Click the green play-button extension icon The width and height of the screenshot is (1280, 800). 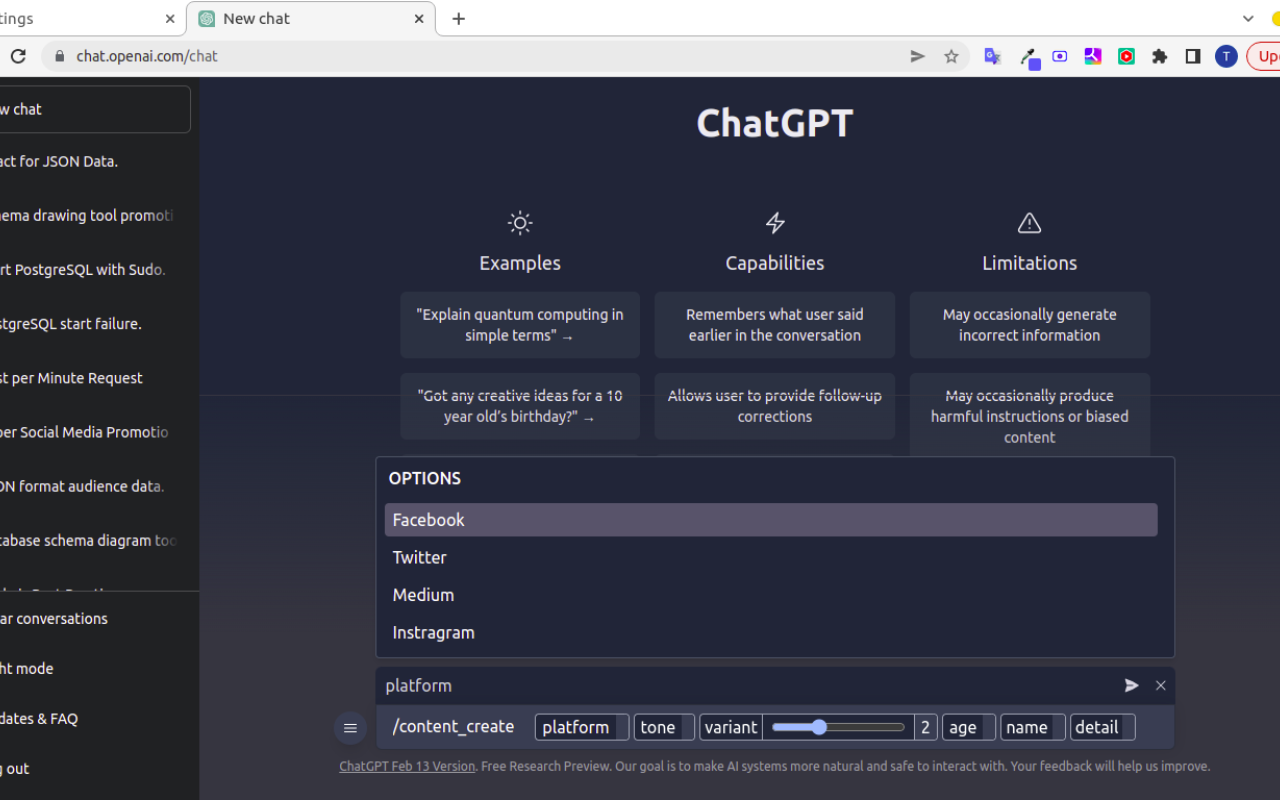pos(1126,56)
